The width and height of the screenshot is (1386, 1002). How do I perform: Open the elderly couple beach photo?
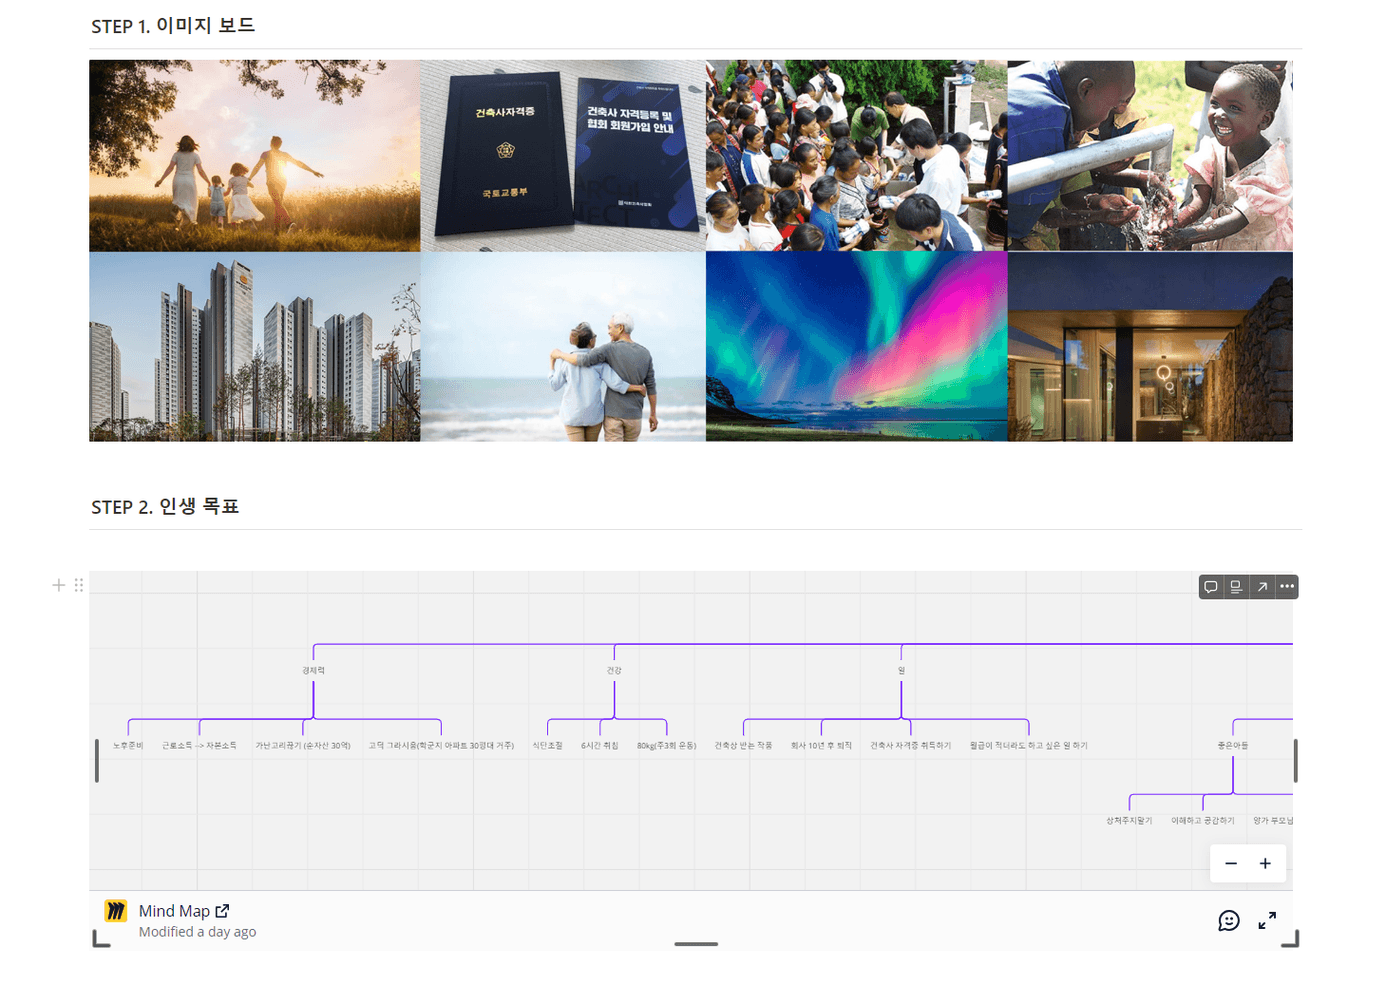tap(563, 347)
